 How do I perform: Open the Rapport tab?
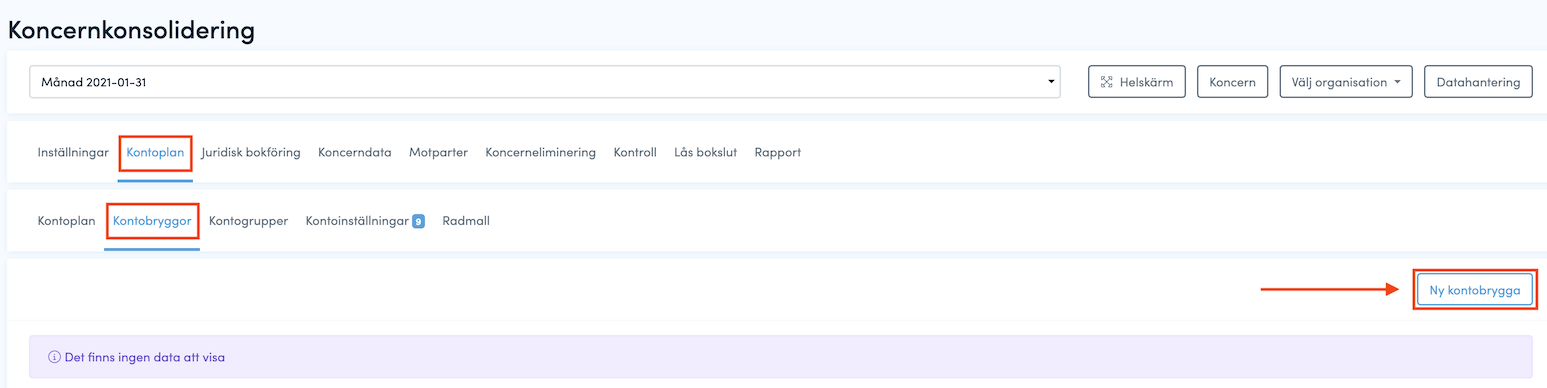[778, 153]
